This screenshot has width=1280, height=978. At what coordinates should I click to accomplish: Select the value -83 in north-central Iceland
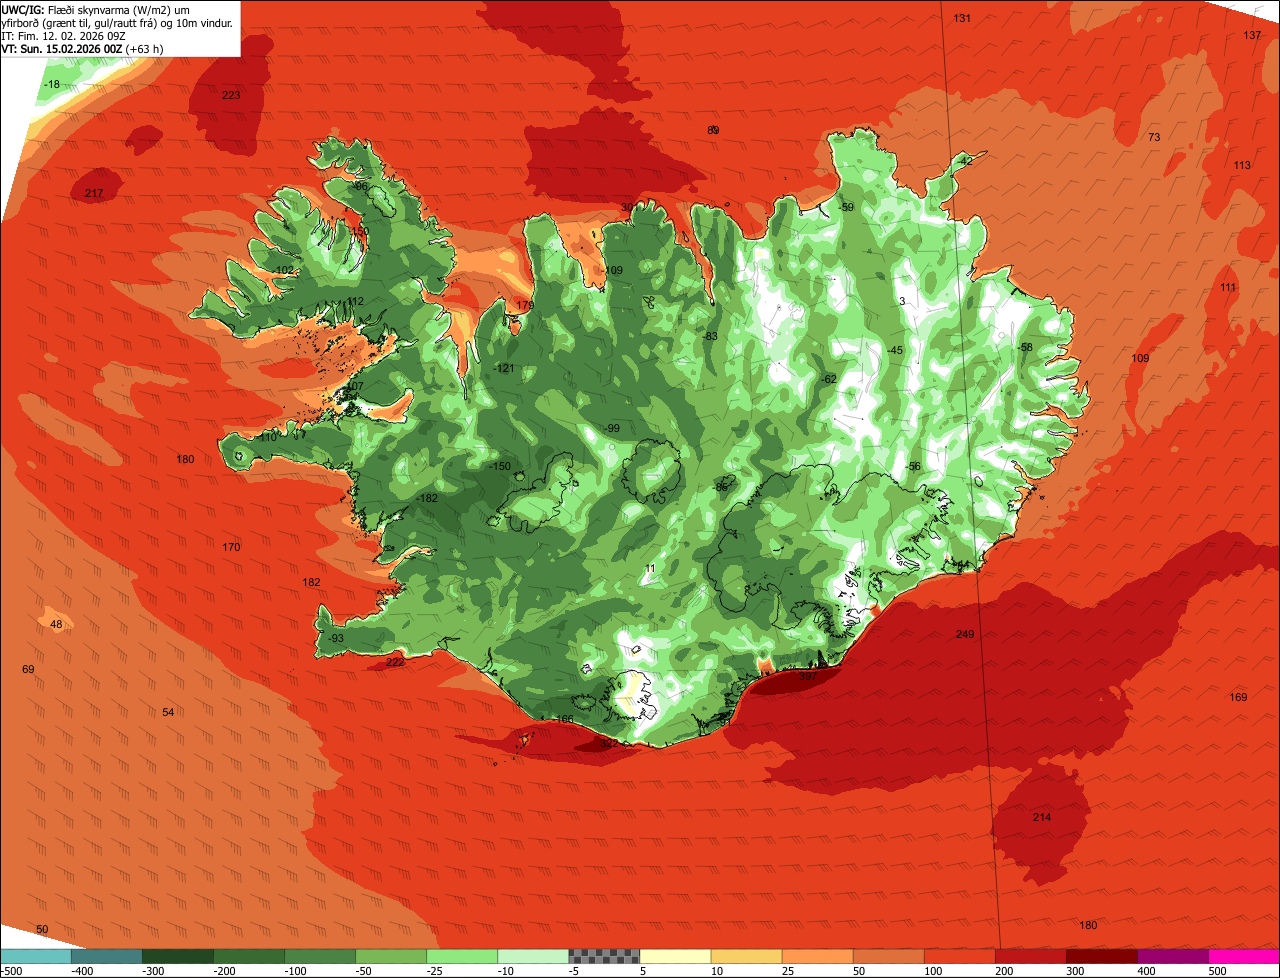tap(709, 336)
